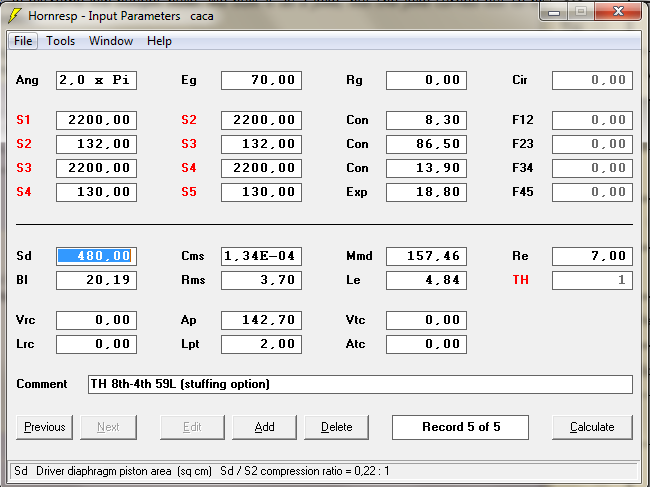The height and width of the screenshot is (487, 650).
Task: Click the Hornresp lightning bolt title icon
Action: (x=15, y=16)
